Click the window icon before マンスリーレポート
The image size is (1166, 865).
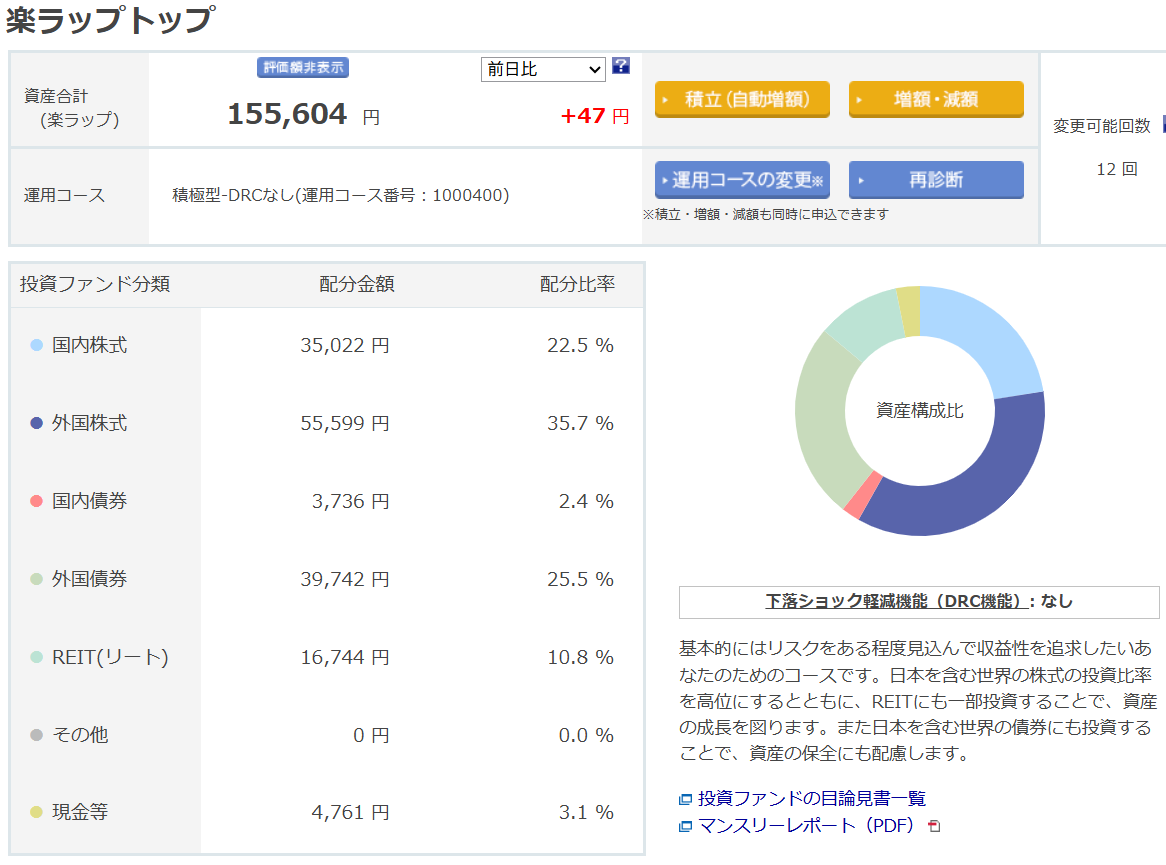click(685, 826)
